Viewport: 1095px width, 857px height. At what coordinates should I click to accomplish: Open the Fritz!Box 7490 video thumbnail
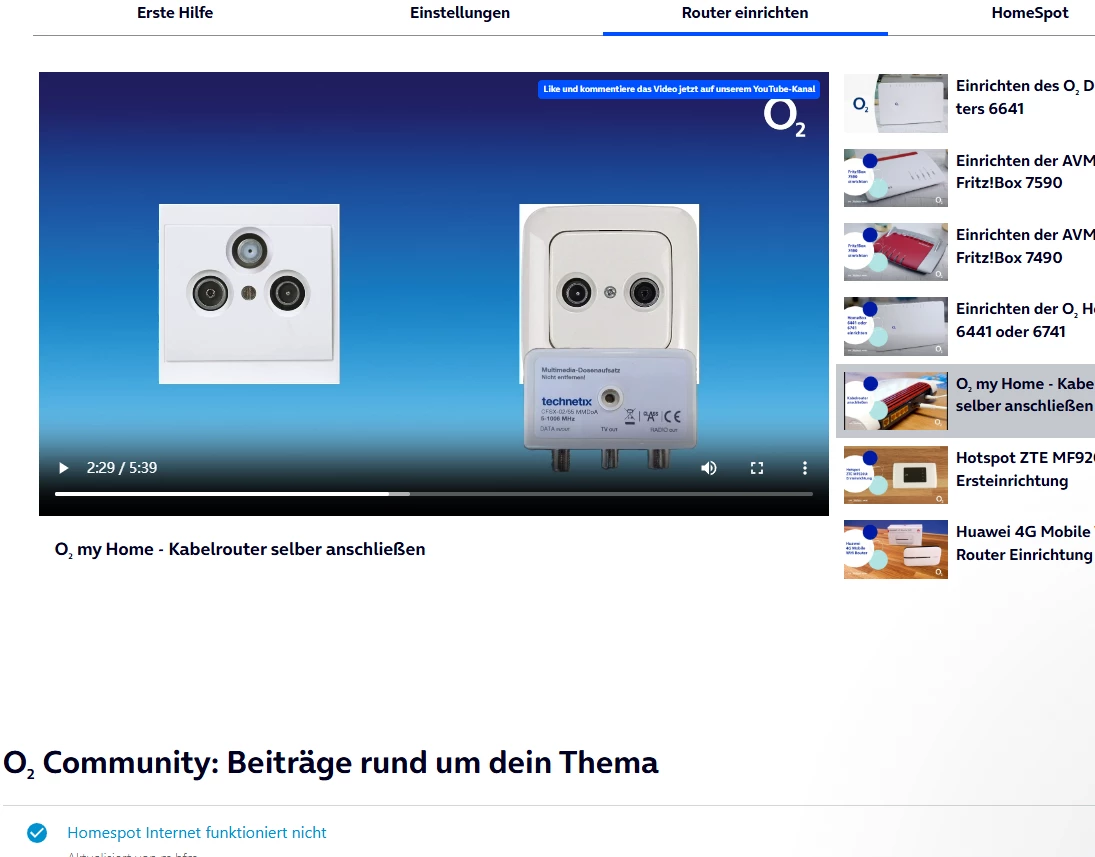tap(895, 252)
